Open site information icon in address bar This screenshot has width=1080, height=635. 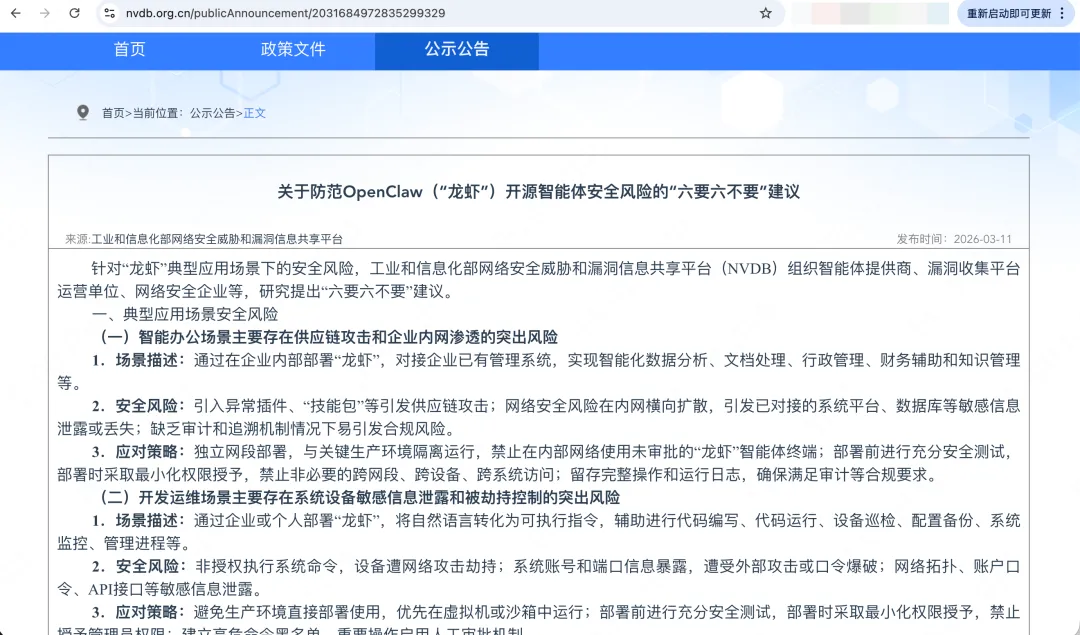click(110, 13)
